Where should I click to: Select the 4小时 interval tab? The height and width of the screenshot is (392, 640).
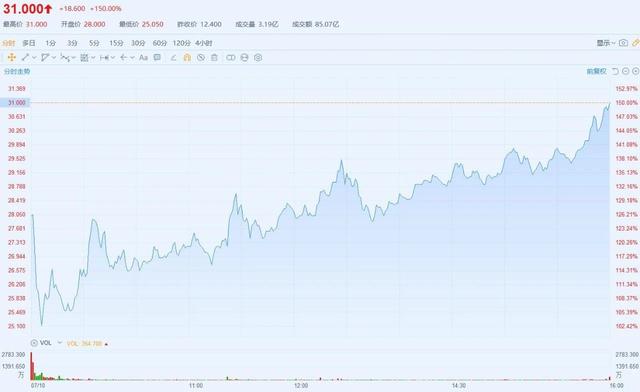pos(204,43)
